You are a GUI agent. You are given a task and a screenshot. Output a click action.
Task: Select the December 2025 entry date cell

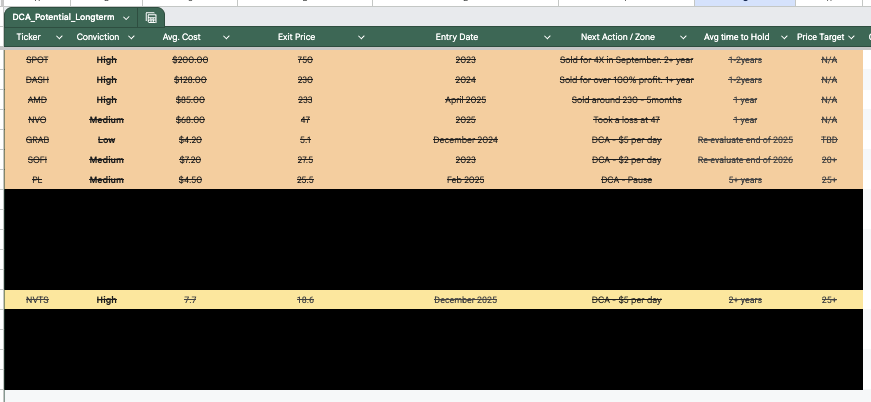(x=465, y=300)
